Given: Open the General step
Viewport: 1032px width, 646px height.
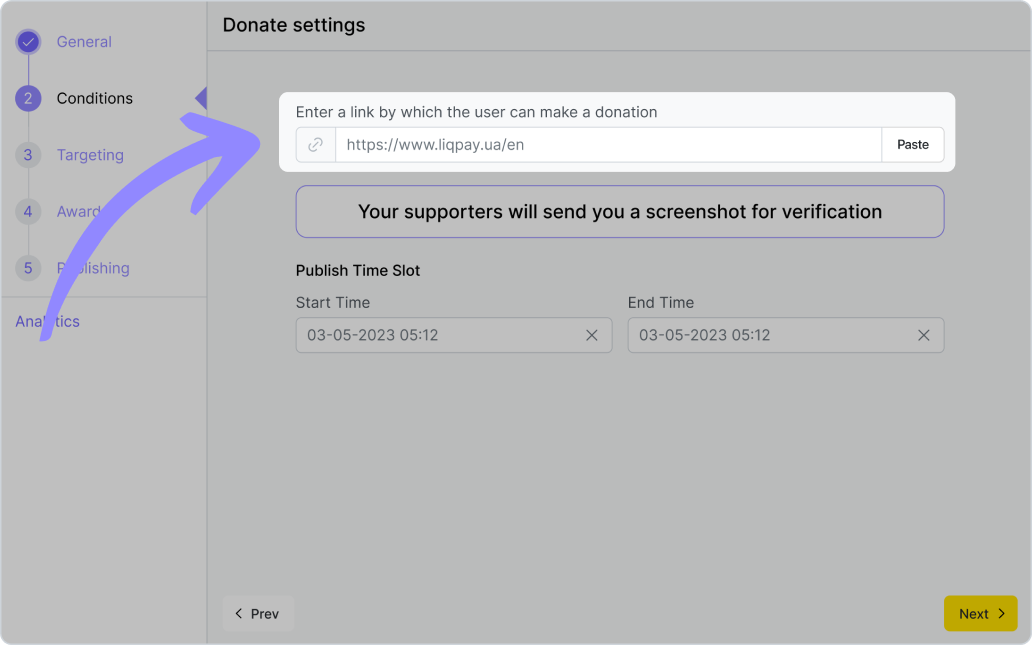Looking at the screenshot, I should coord(84,42).
